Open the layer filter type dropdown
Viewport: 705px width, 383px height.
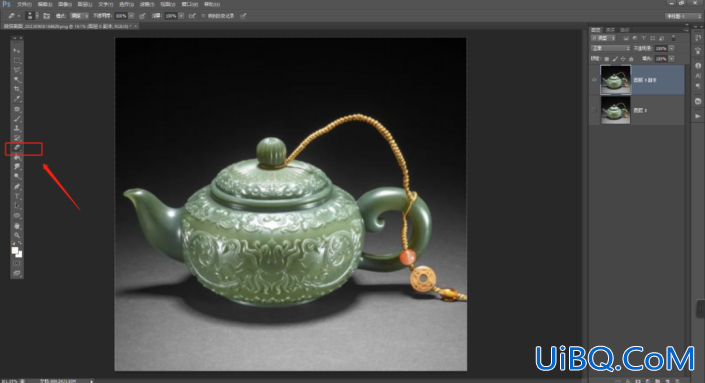603,38
